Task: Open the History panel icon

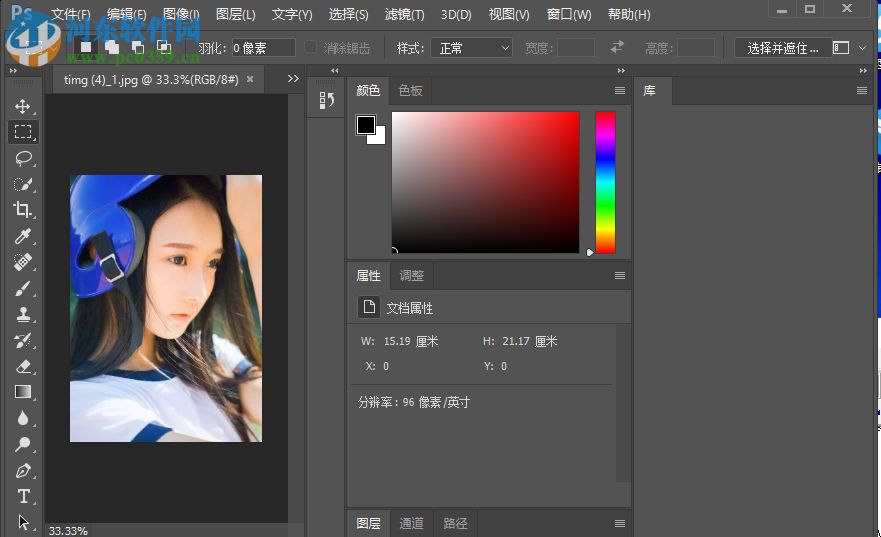Action: click(x=326, y=101)
